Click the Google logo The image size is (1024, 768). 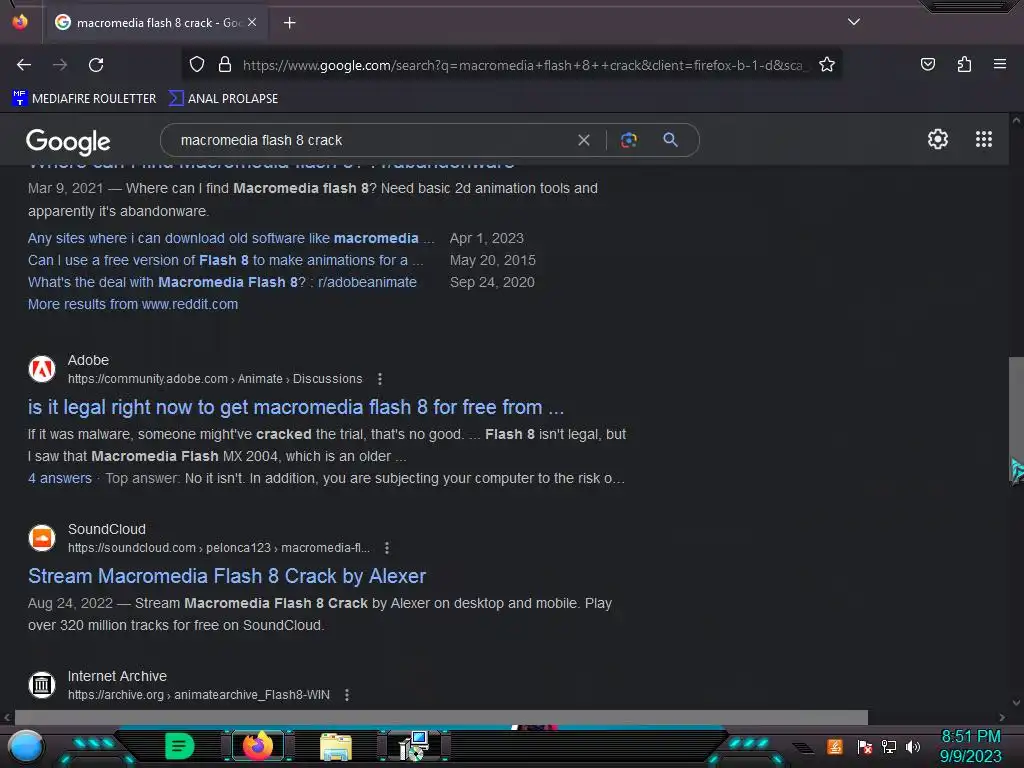pyautogui.click(x=68, y=141)
